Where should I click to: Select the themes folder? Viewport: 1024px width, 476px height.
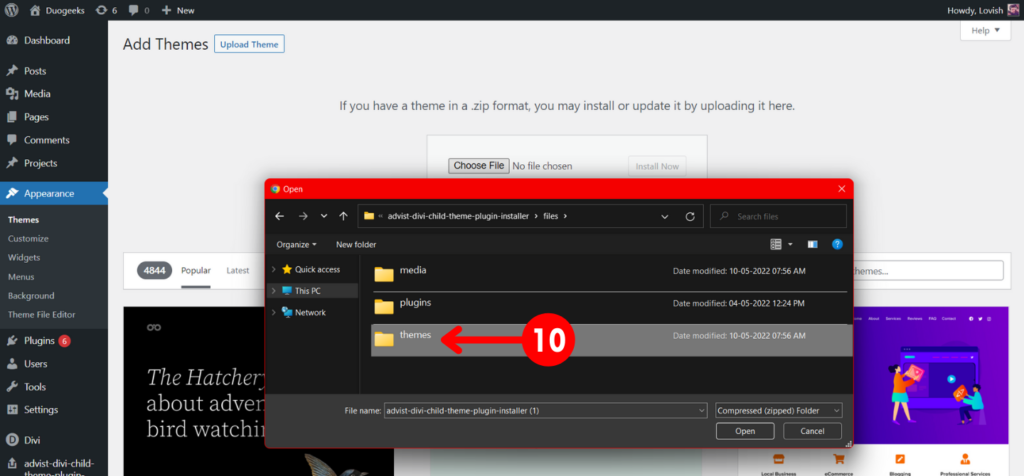pos(611,340)
